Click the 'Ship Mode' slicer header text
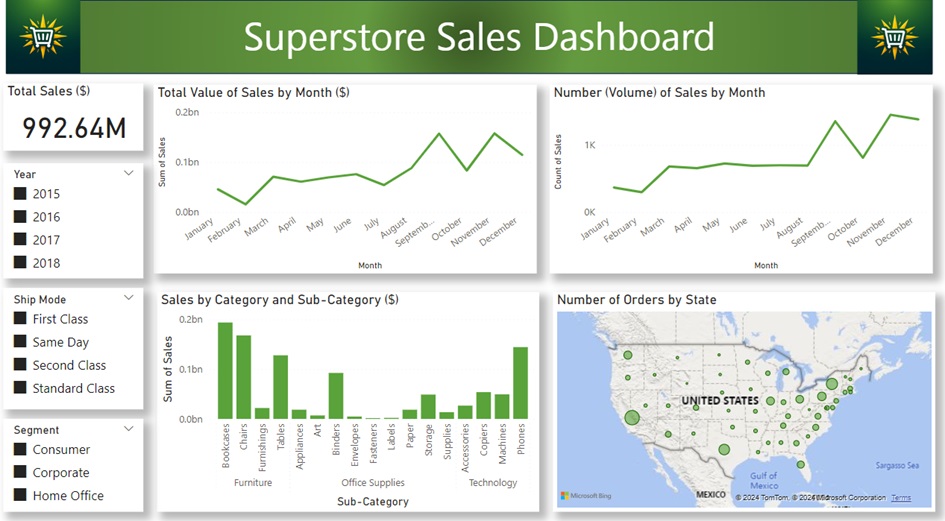Image resolution: width=945 pixels, height=521 pixels. pos(40,299)
